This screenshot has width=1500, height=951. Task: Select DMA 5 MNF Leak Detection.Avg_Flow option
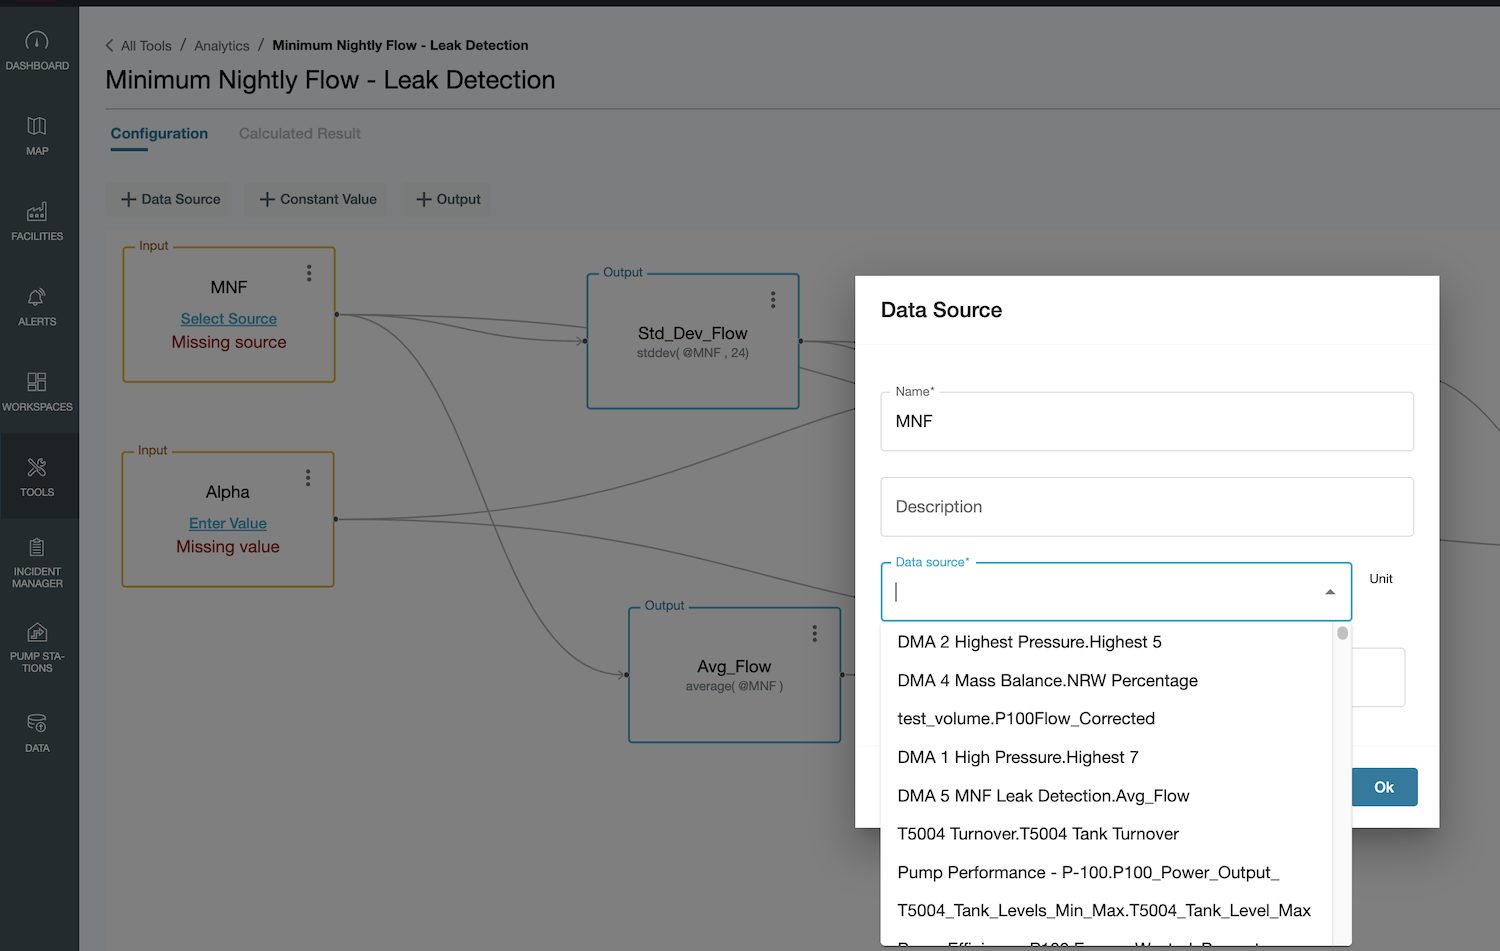pyautogui.click(x=1043, y=795)
